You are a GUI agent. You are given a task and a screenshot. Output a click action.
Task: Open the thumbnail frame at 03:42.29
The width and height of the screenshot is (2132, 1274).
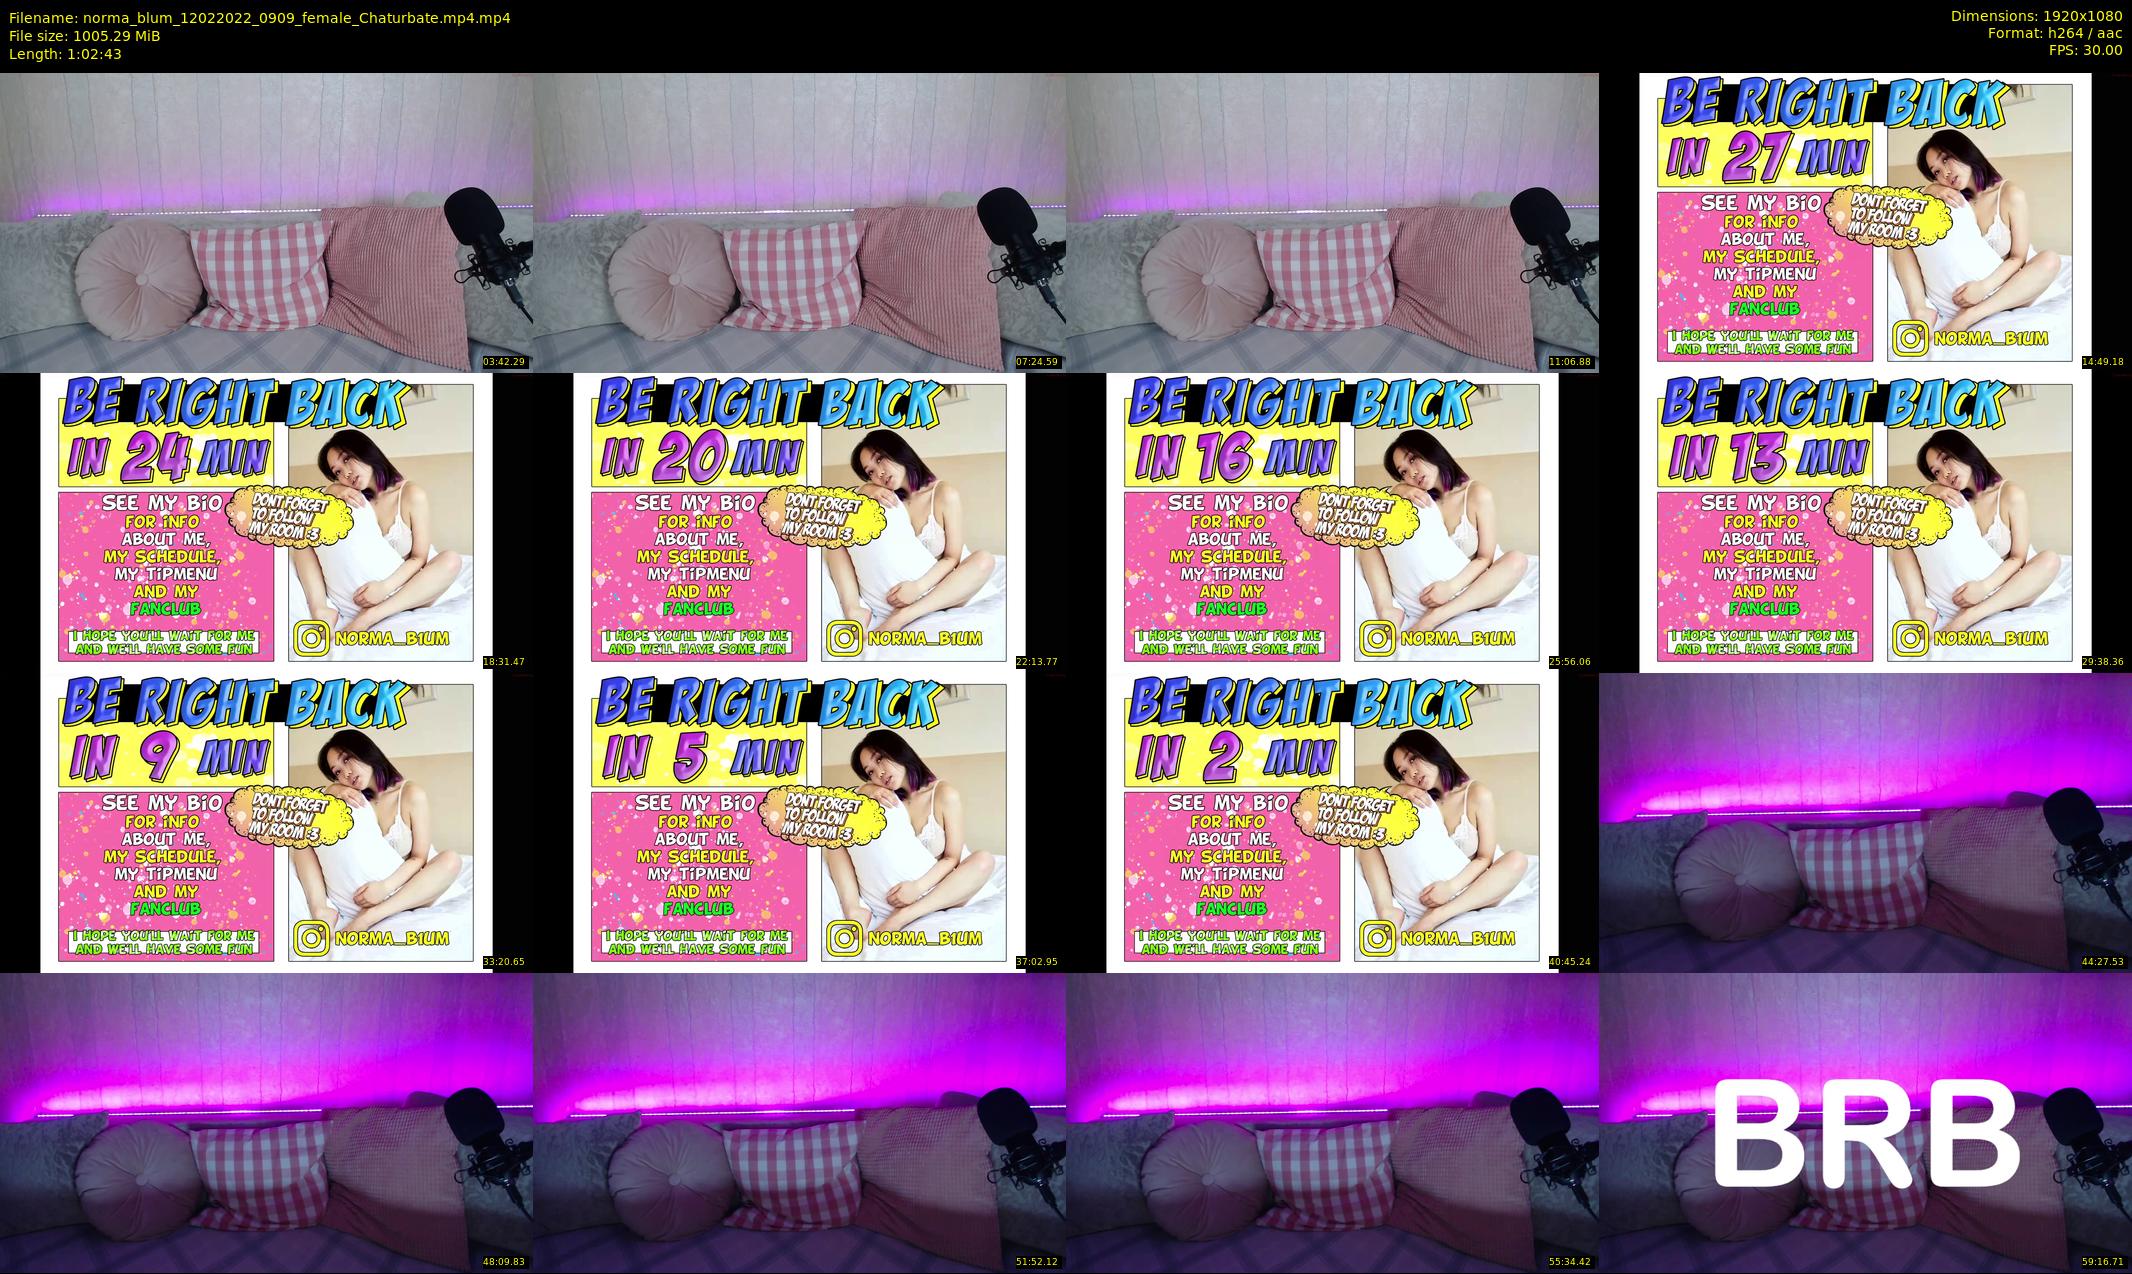coord(266,222)
